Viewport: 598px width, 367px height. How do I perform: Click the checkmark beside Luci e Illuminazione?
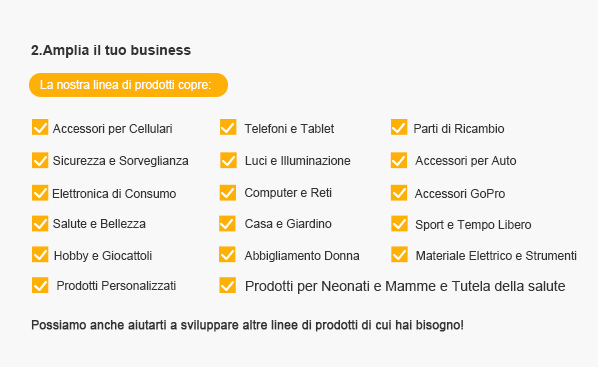(228, 160)
